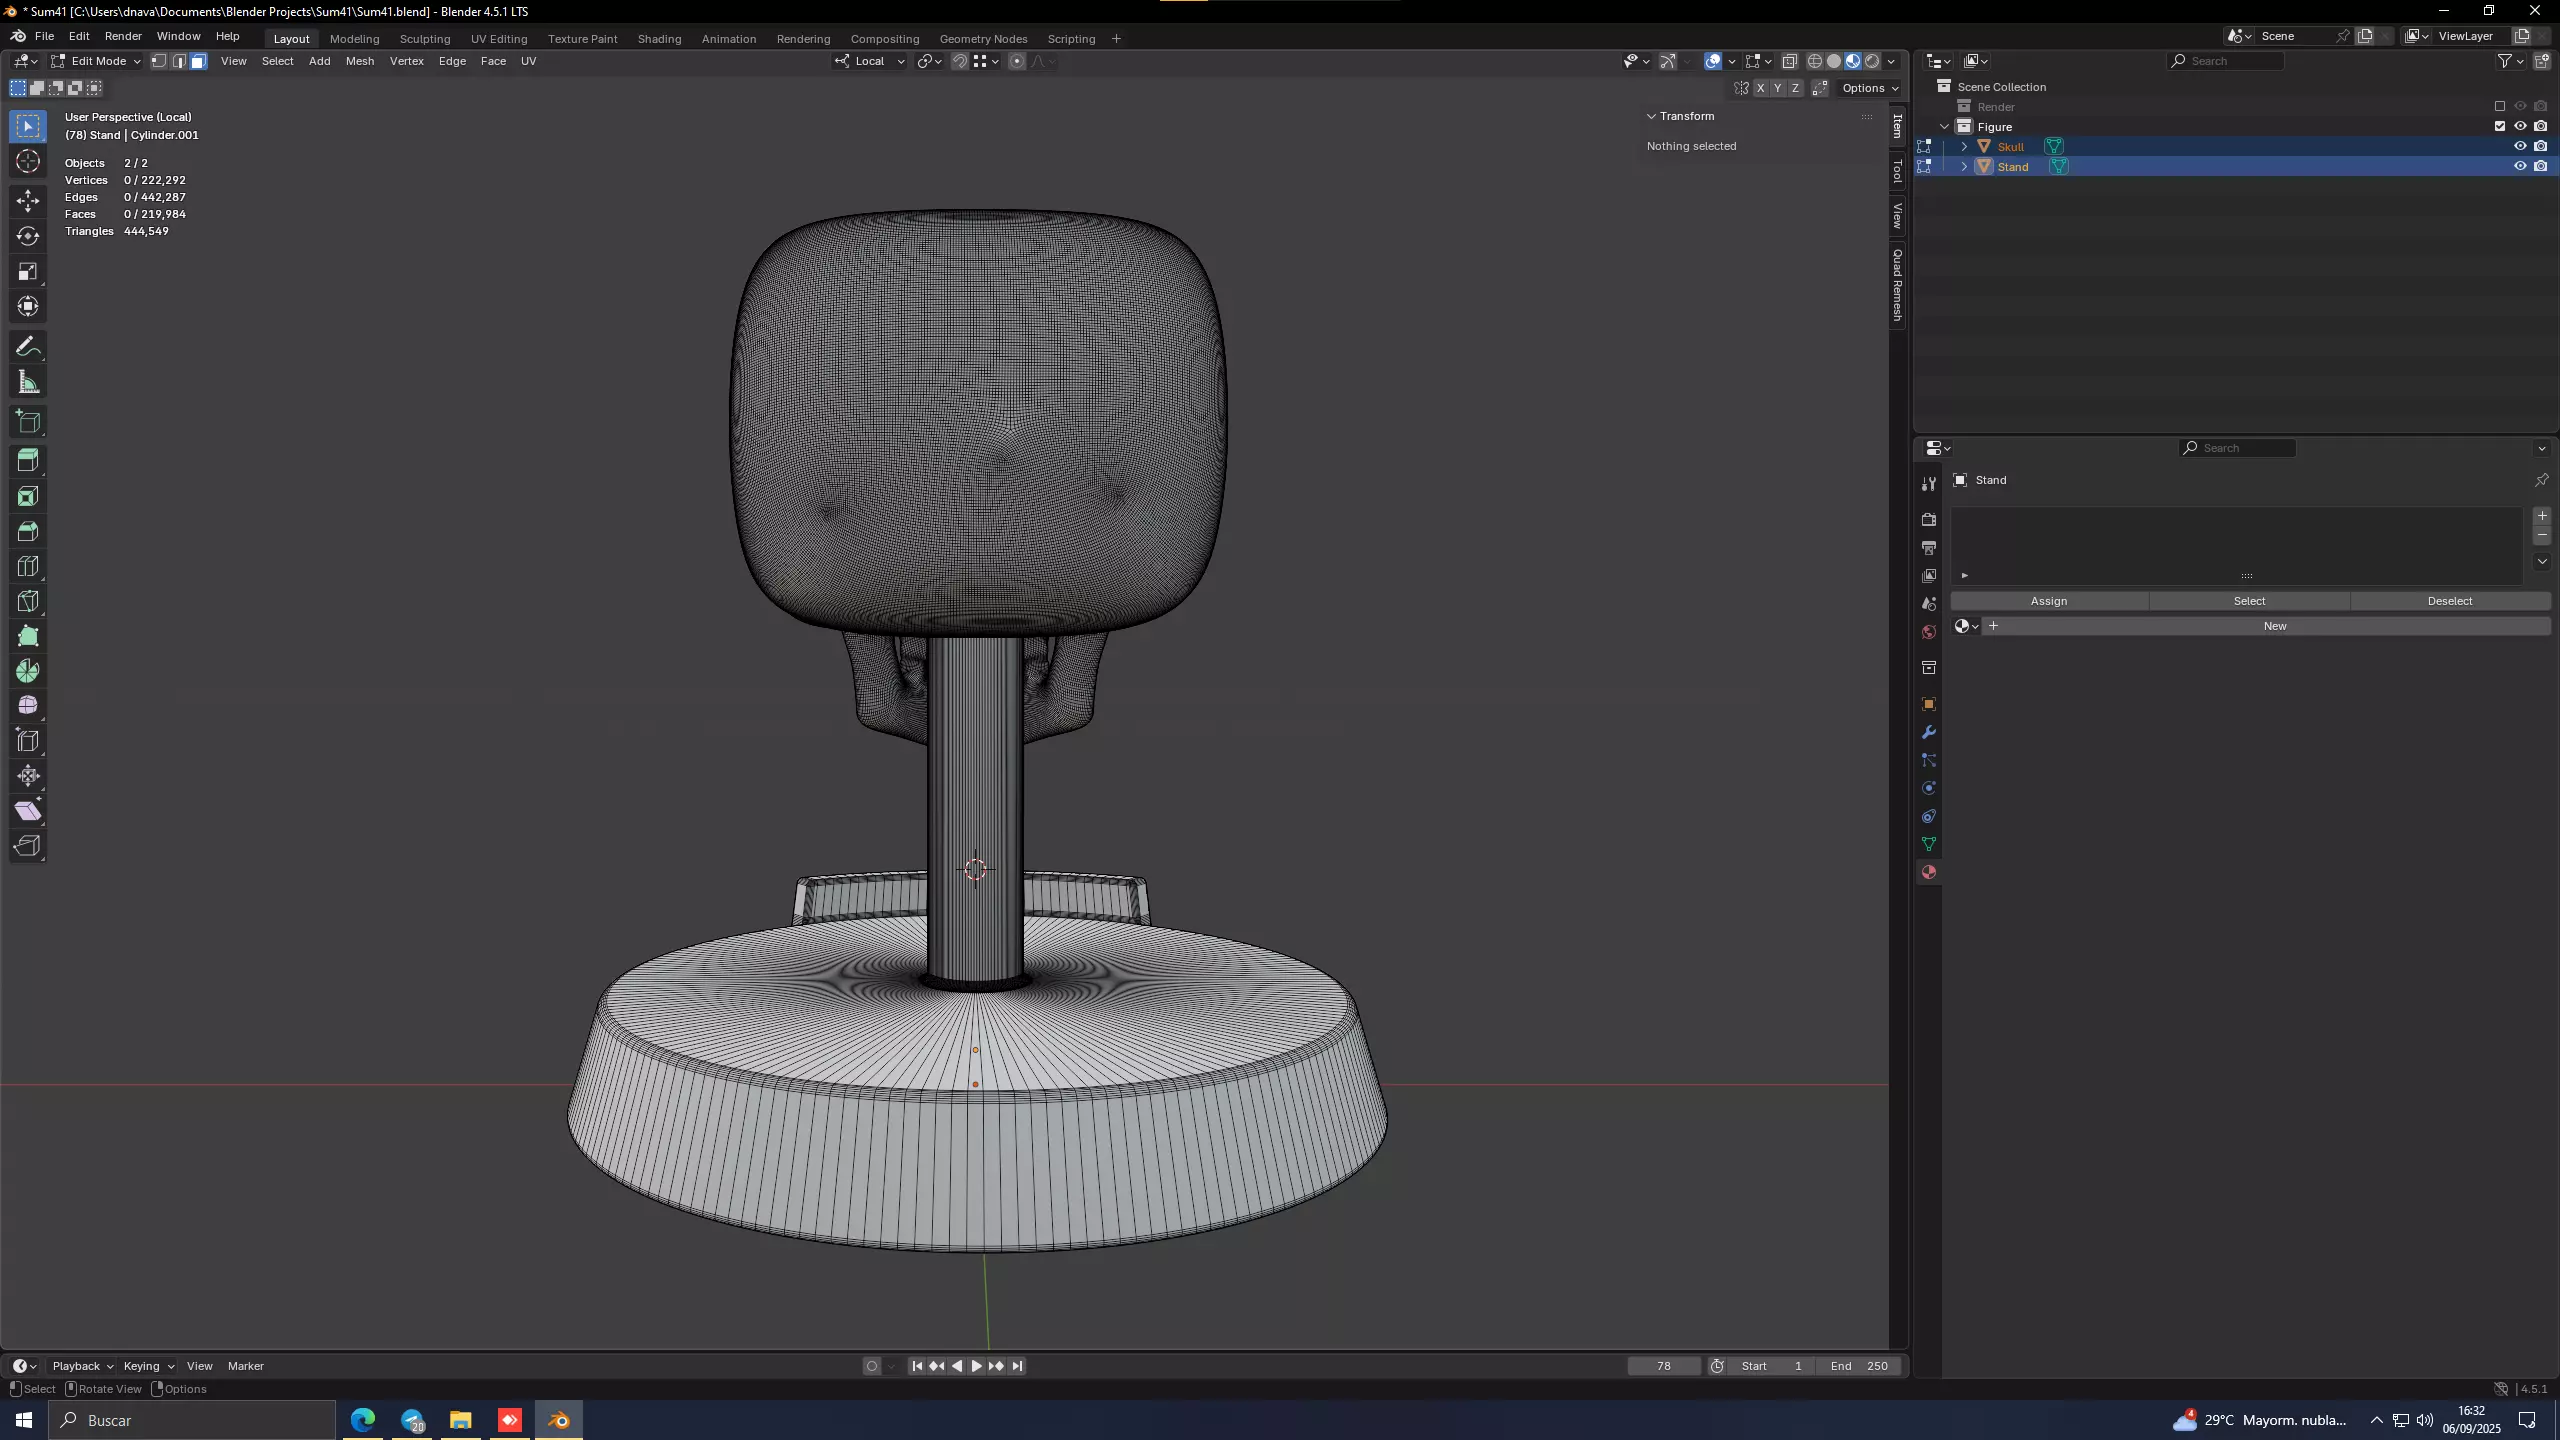Switch to the Sculpting workspace tab
This screenshot has width=2560, height=1440.
[x=425, y=39]
